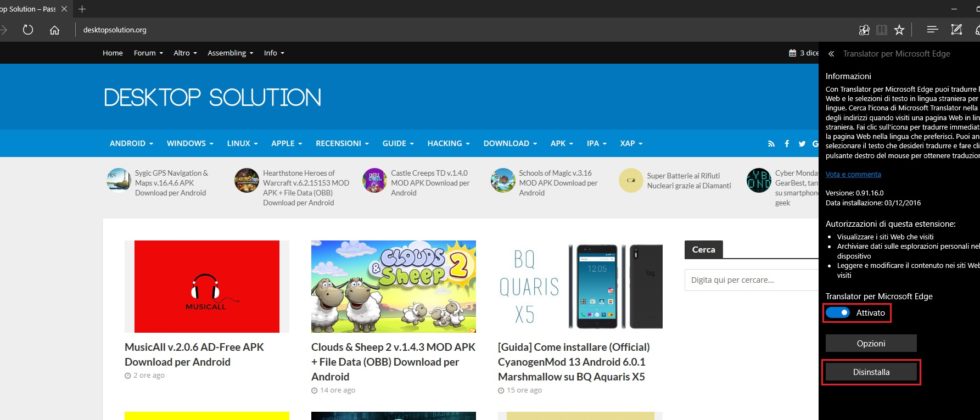Image resolution: width=980 pixels, height=420 pixels.
Task: Expand the LINUX category dropdown
Action: pos(242,143)
